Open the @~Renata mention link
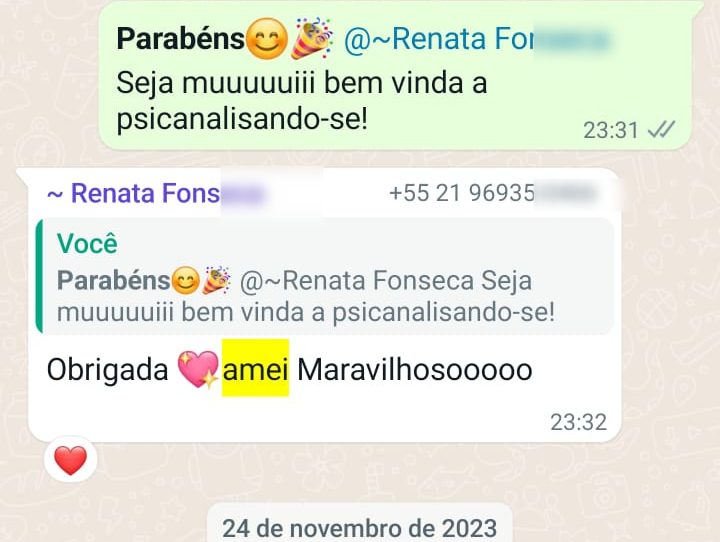This screenshot has width=720, height=542. pyautogui.click(x=476, y=39)
